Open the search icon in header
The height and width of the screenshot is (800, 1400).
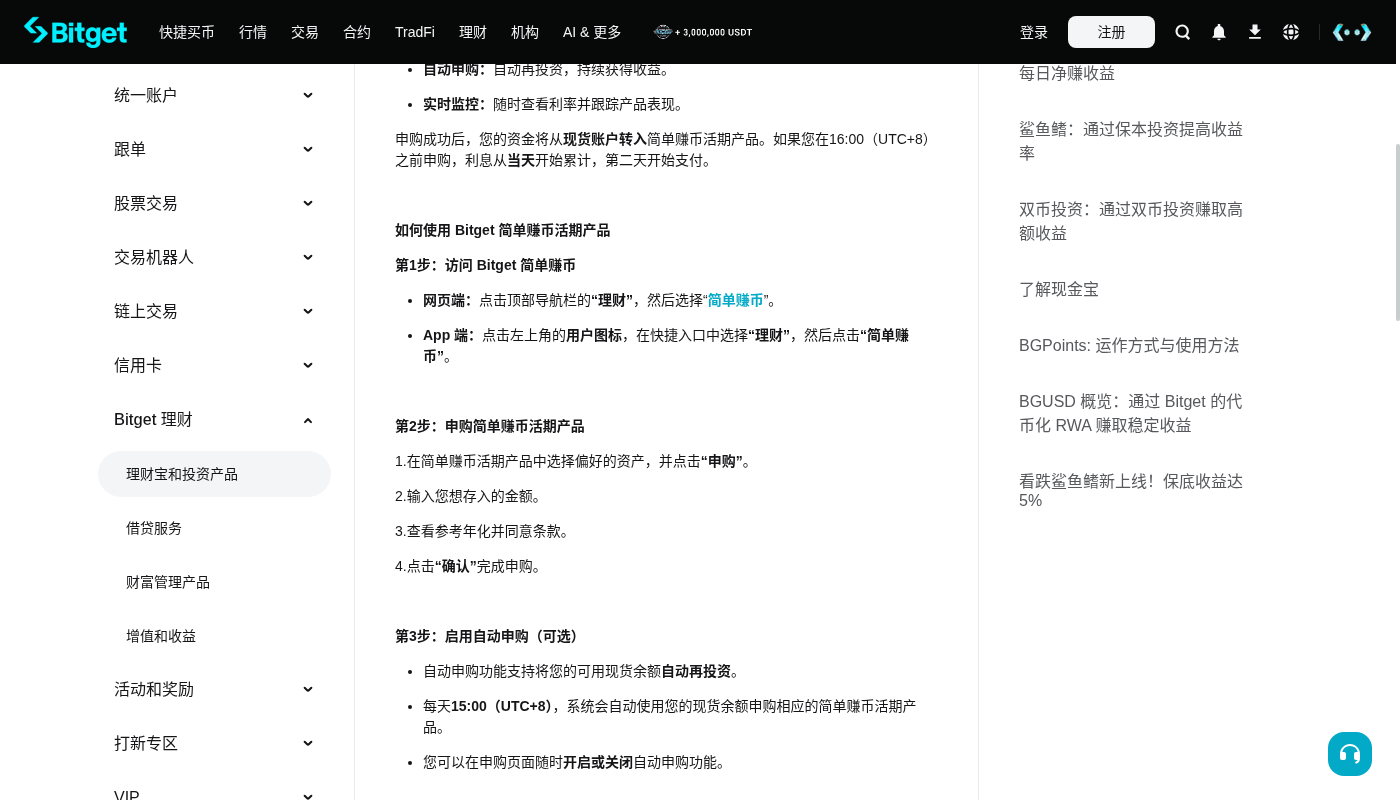pos(1183,32)
